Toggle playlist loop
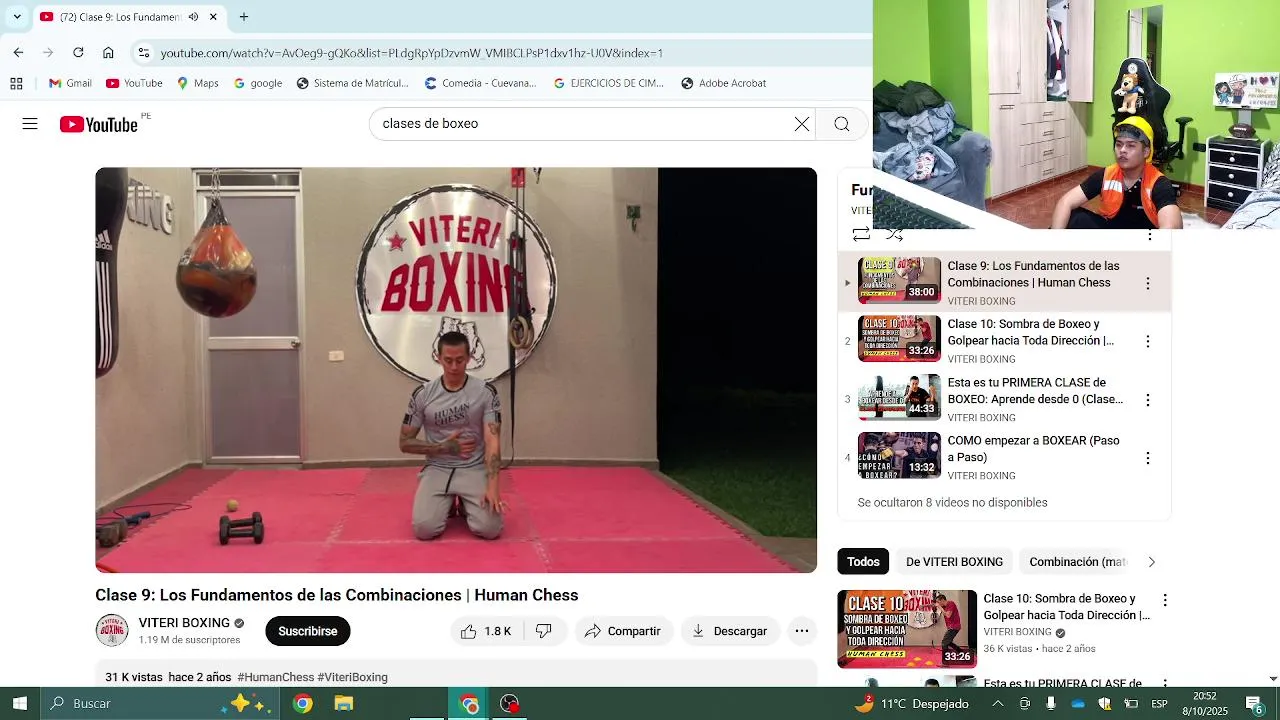 point(861,235)
